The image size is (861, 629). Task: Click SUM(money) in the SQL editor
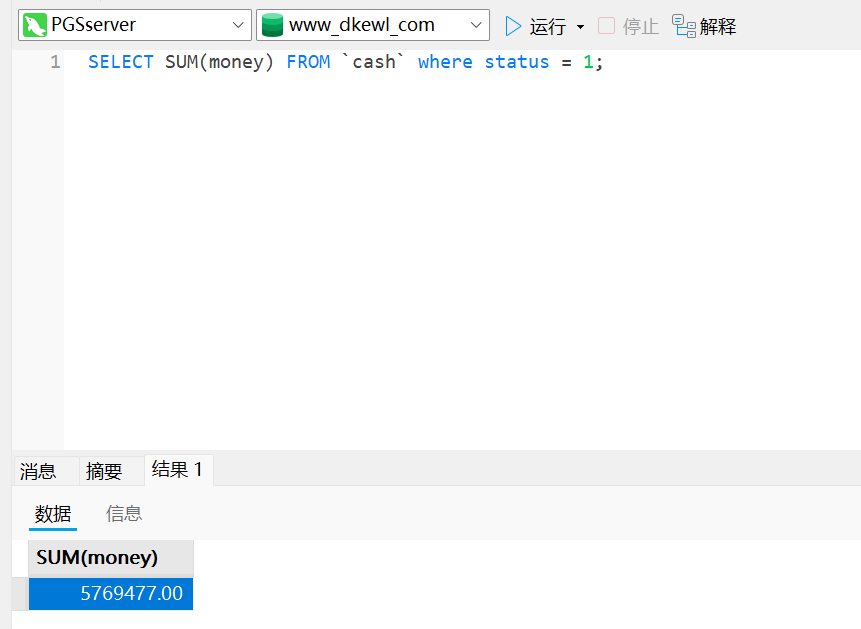point(219,63)
